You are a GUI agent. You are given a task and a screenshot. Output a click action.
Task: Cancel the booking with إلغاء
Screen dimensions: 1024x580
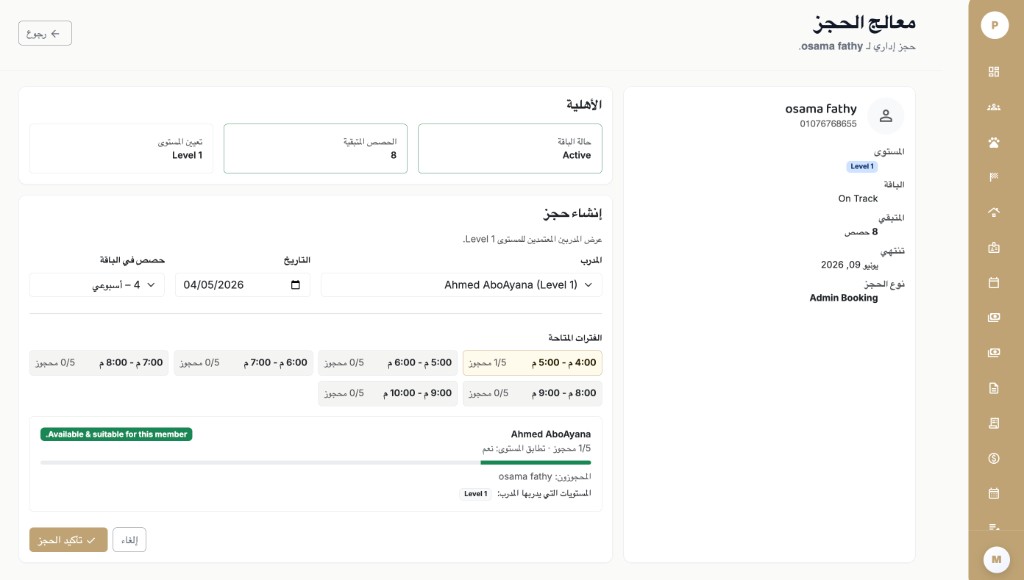pyautogui.click(x=129, y=540)
